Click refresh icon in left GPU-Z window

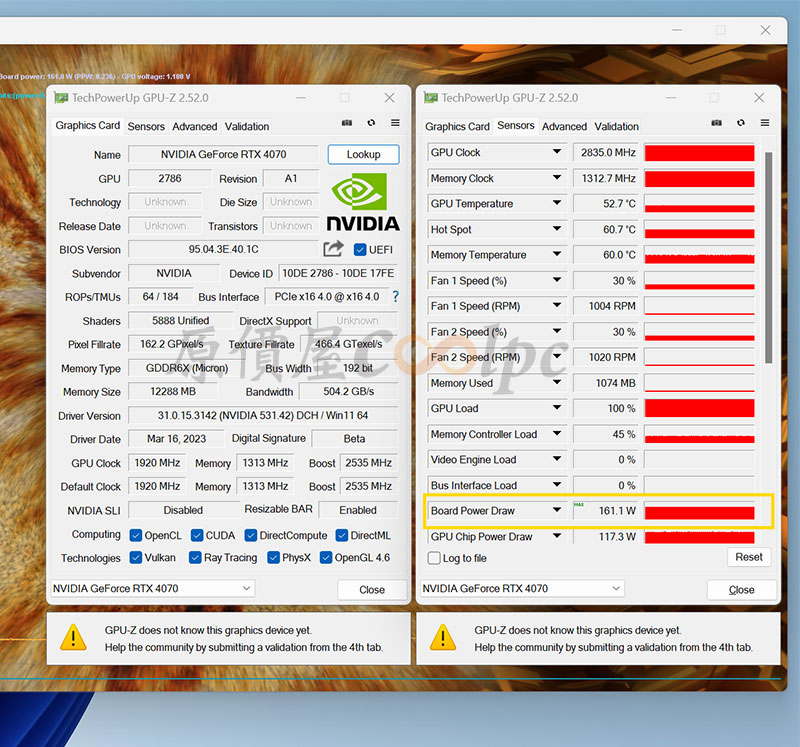371,123
